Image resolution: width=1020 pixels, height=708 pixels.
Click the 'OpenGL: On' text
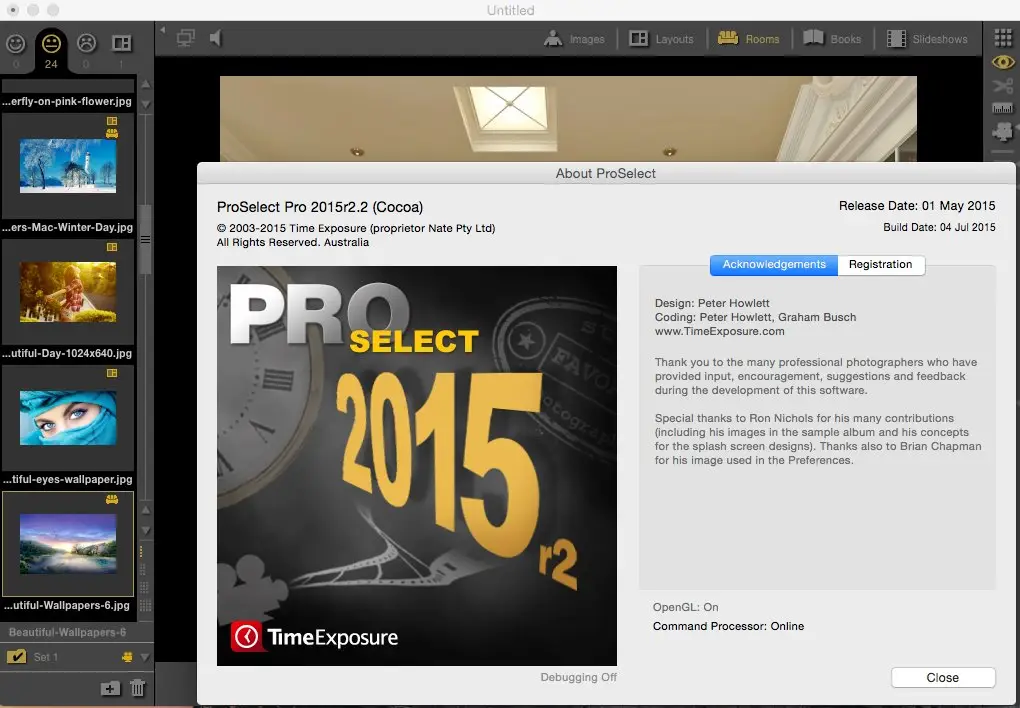(686, 607)
